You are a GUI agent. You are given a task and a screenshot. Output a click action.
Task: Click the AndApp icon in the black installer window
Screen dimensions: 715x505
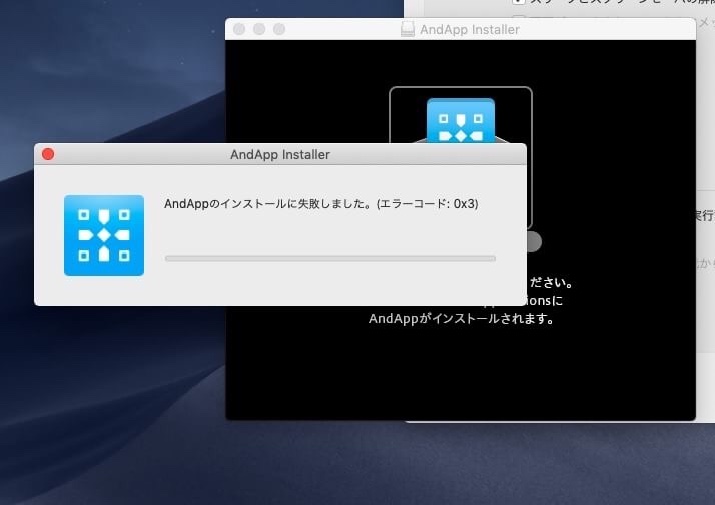coord(461,120)
